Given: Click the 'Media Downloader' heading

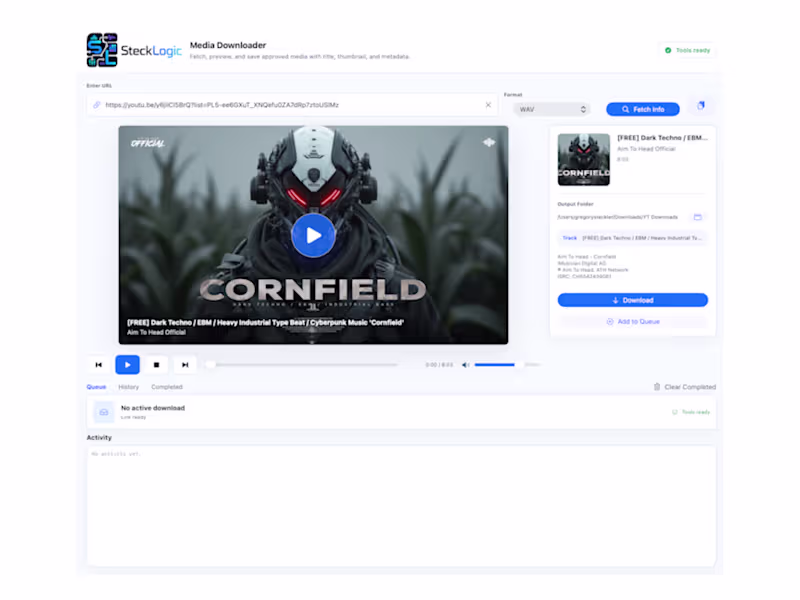Looking at the screenshot, I should (x=228, y=45).
